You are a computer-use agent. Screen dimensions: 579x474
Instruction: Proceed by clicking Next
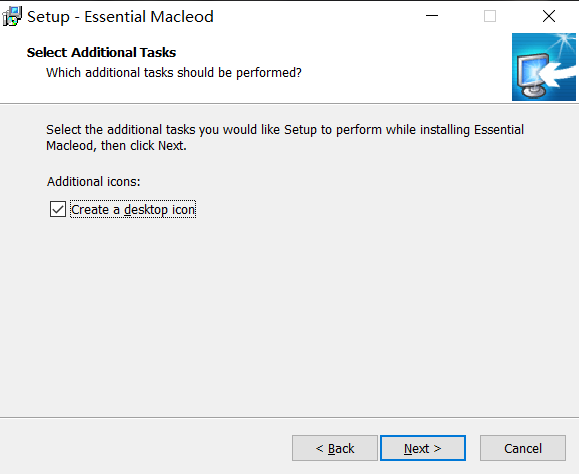(423, 448)
